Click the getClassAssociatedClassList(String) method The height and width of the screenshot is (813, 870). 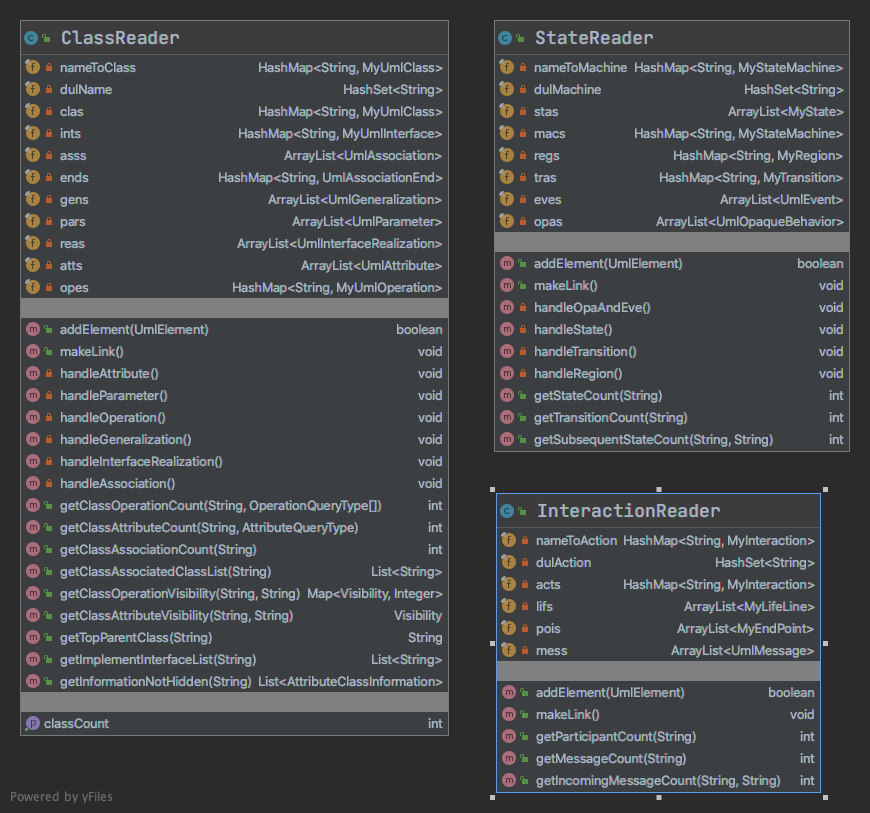tap(165, 572)
